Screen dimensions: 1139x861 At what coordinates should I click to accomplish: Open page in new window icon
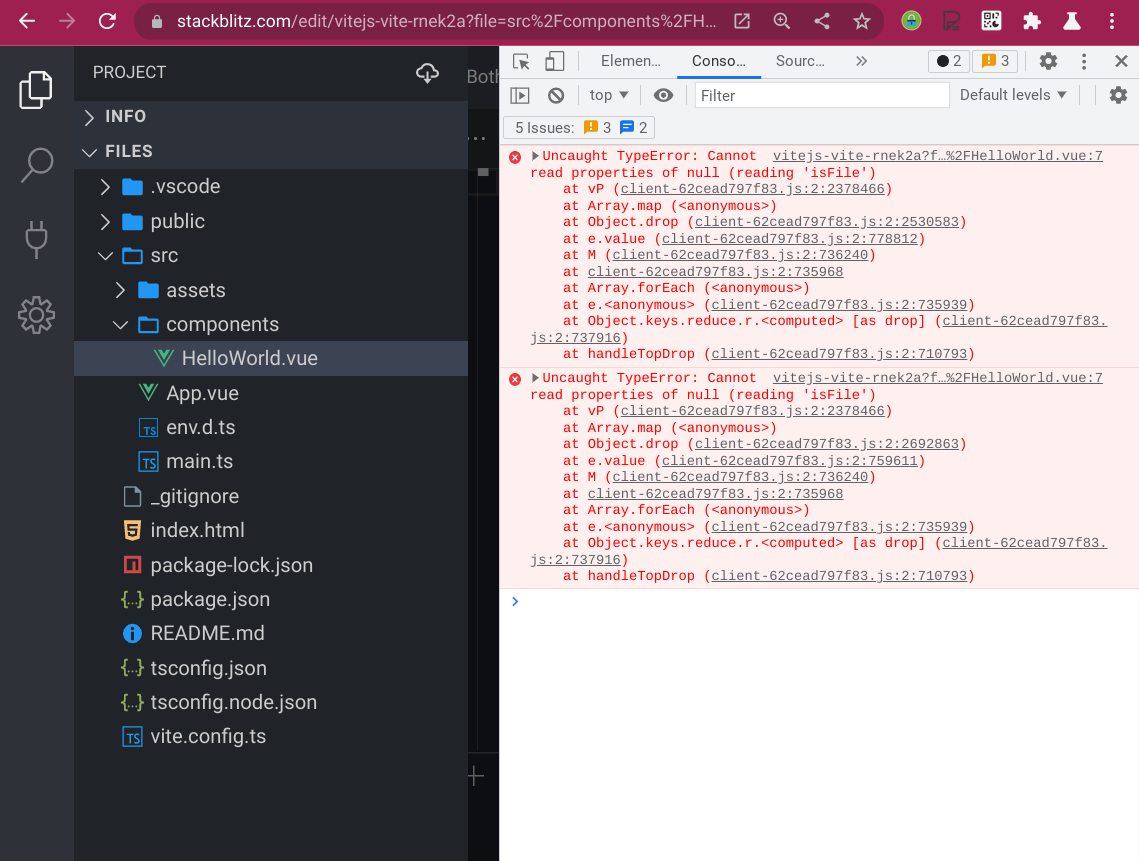[742, 21]
